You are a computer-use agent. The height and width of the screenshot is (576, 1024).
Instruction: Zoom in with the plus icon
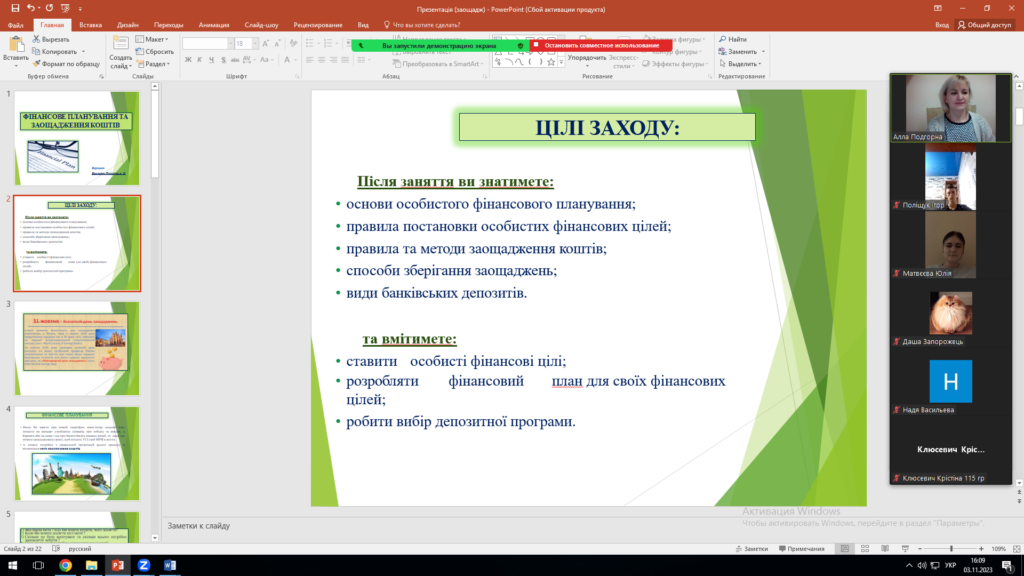click(982, 549)
